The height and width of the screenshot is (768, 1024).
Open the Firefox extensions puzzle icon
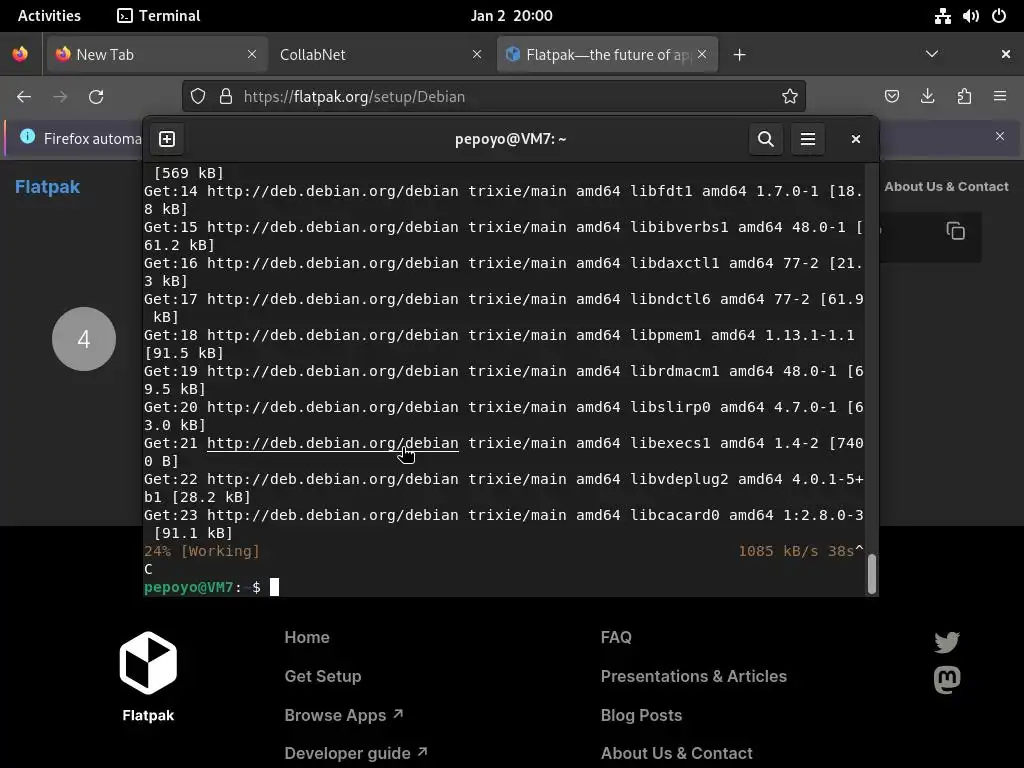[964, 97]
